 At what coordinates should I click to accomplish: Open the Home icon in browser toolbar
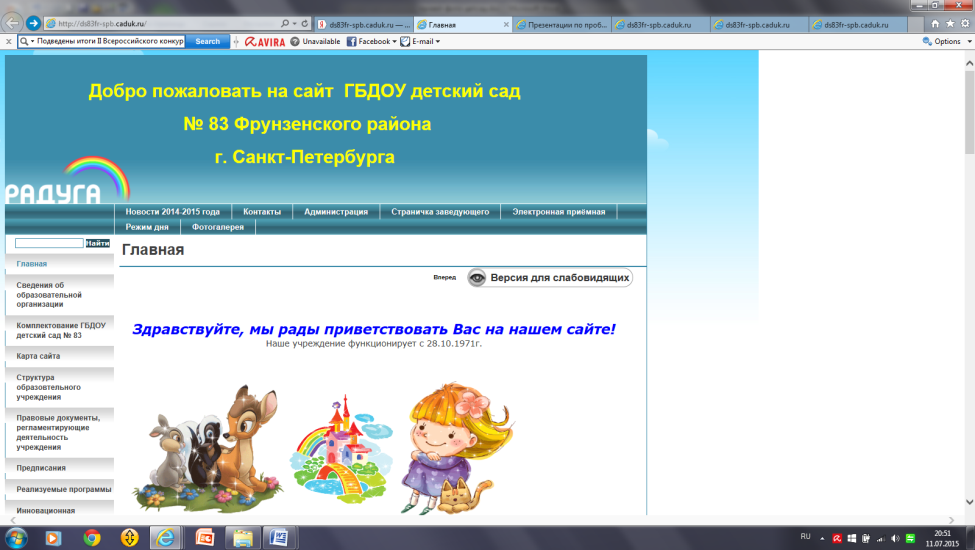tap(935, 24)
